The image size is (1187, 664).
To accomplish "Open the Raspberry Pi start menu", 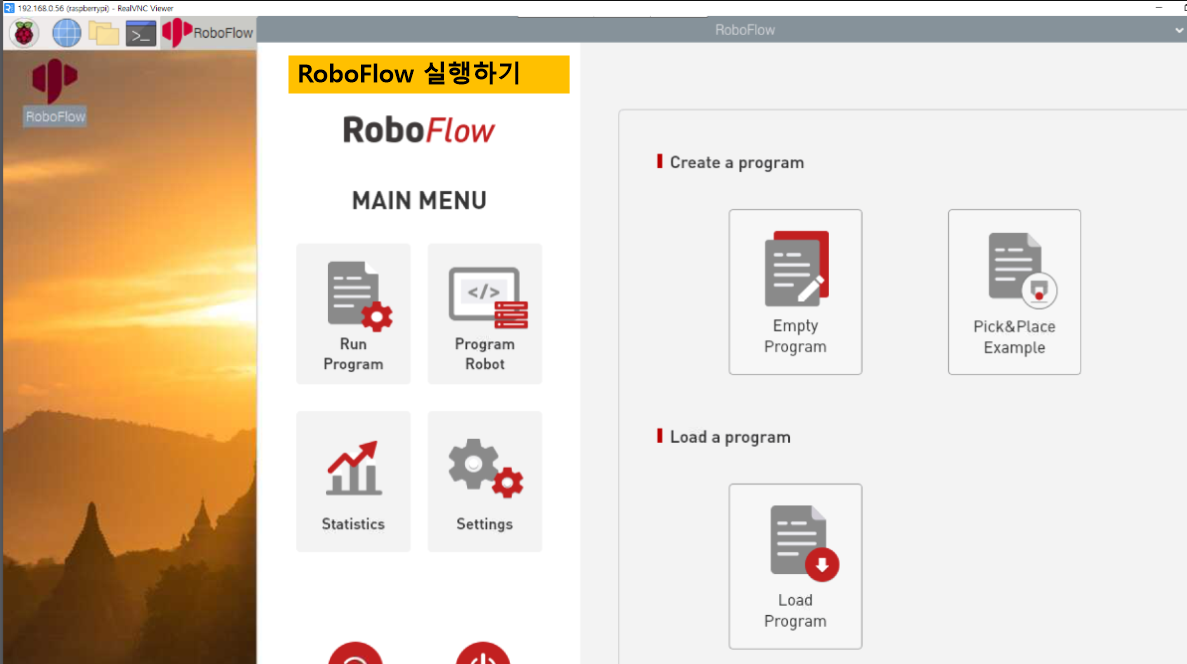I will tap(24, 33).
